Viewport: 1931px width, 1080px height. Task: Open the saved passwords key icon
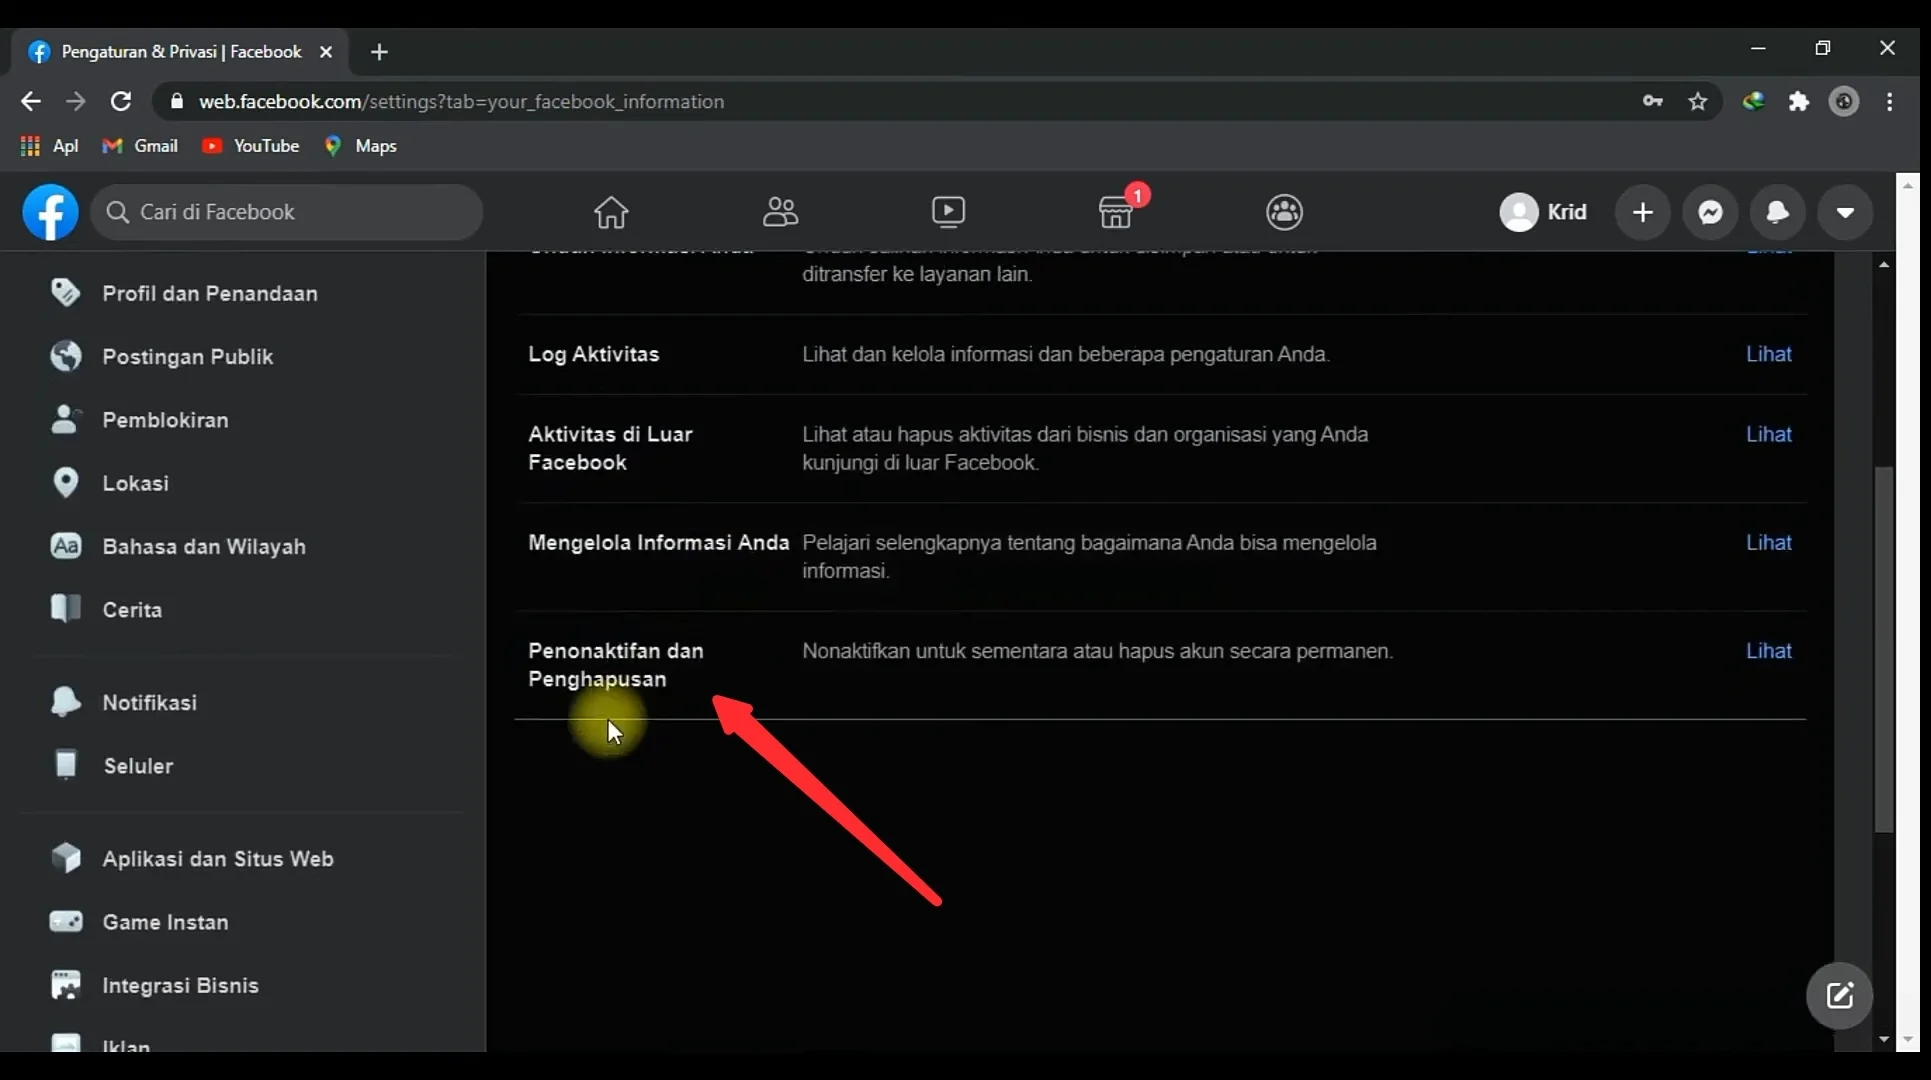tap(1653, 101)
